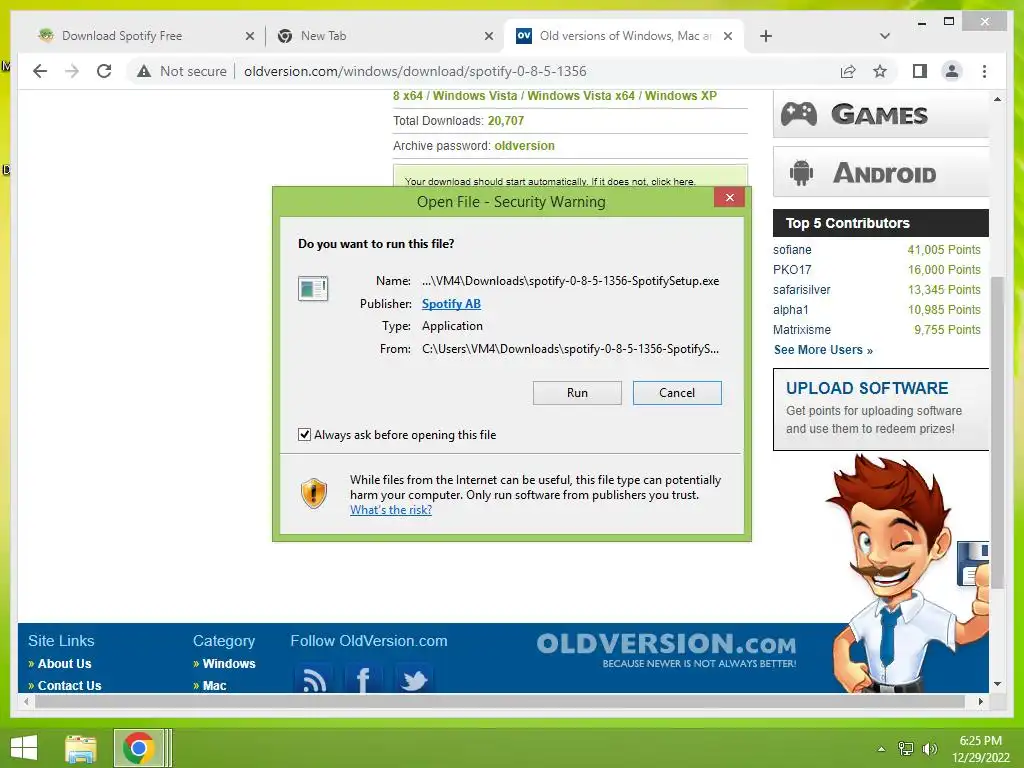Click the application file icon in dialog
This screenshot has height=768, width=1024.
click(313, 288)
